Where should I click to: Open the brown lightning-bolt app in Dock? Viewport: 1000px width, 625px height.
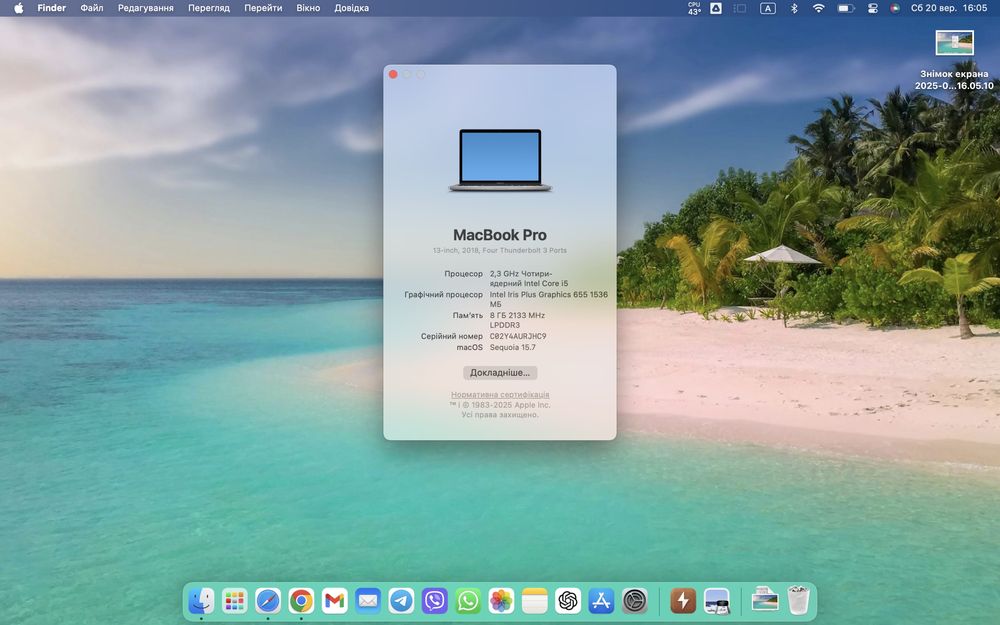(683, 601)
